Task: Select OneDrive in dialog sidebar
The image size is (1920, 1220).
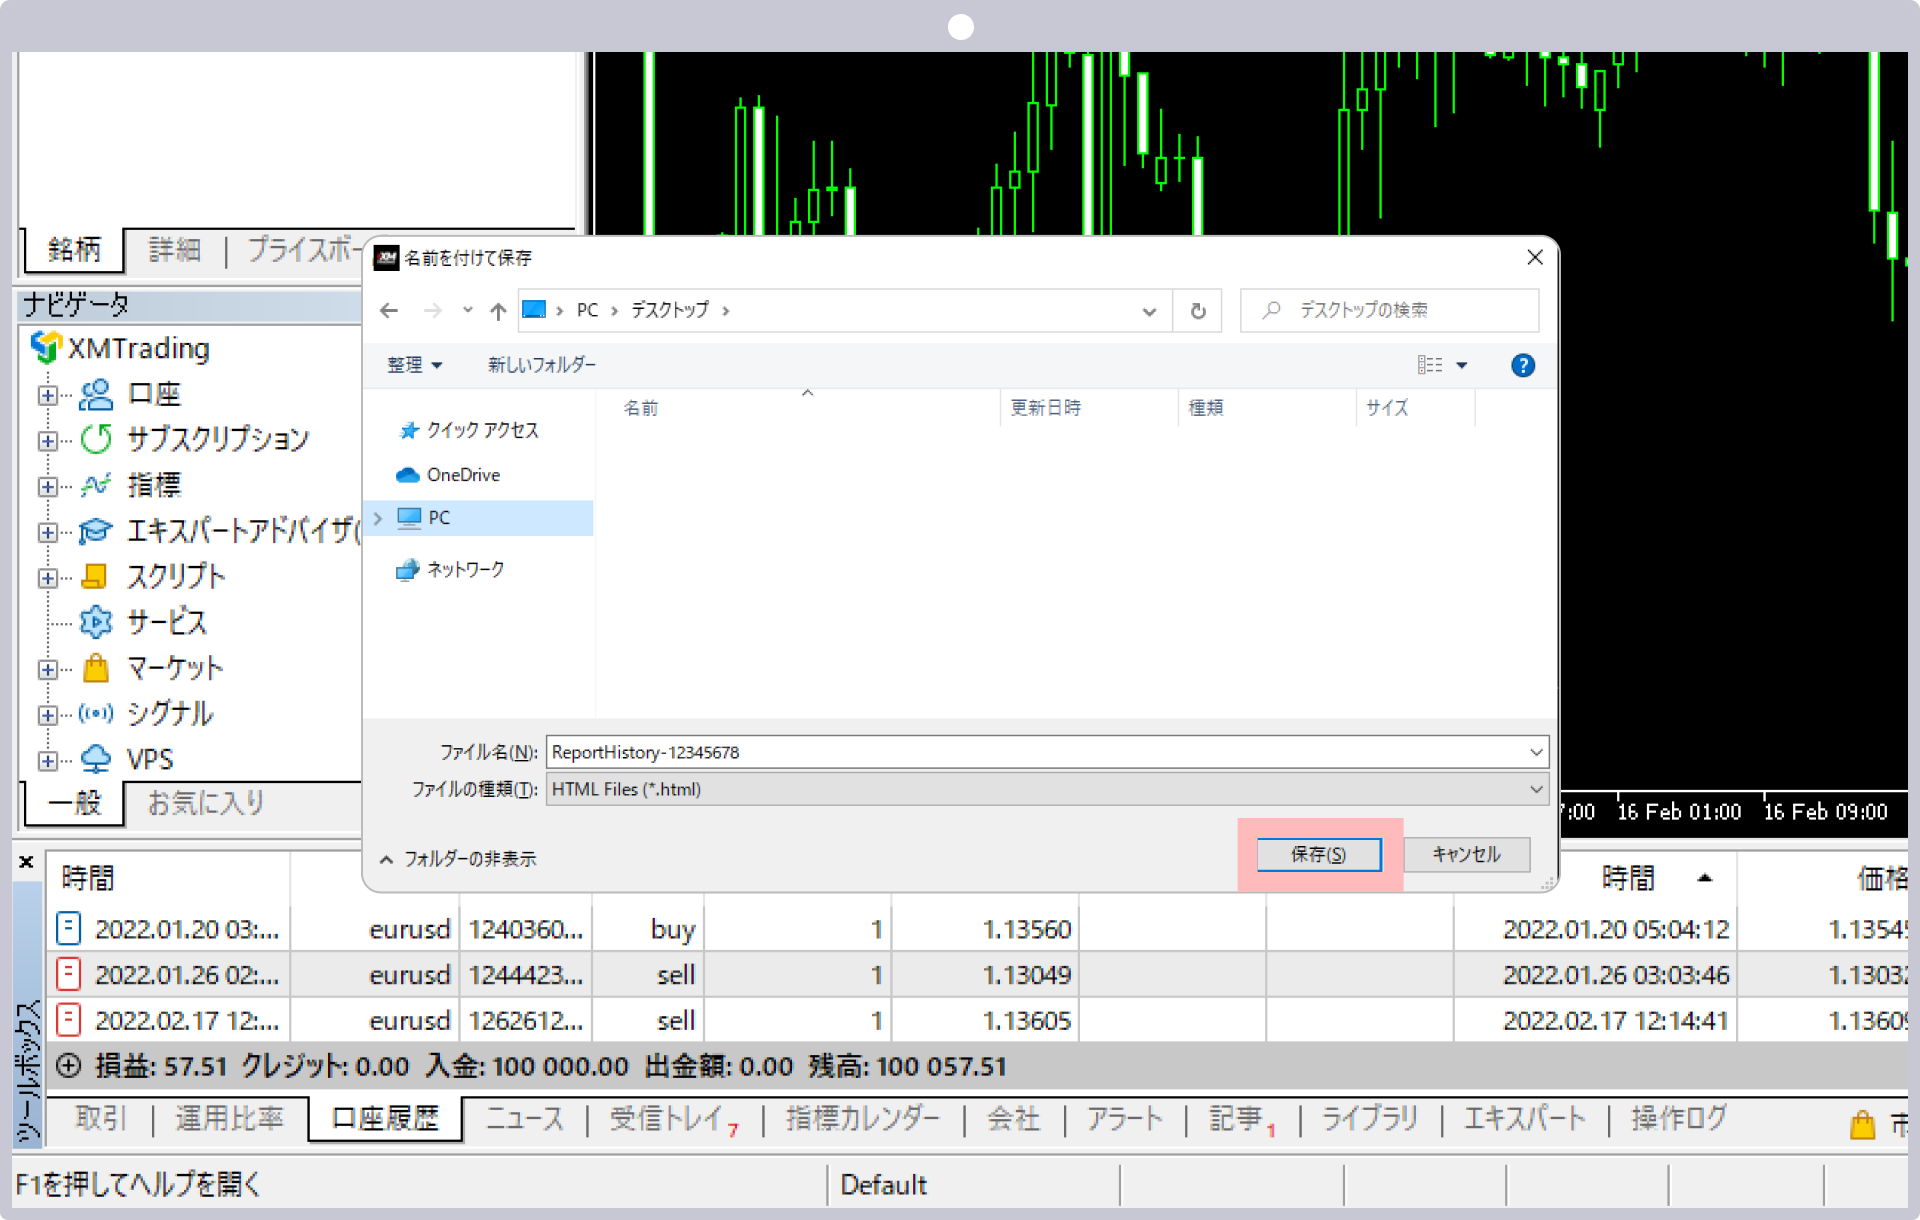Action: [x=449, y=475]
